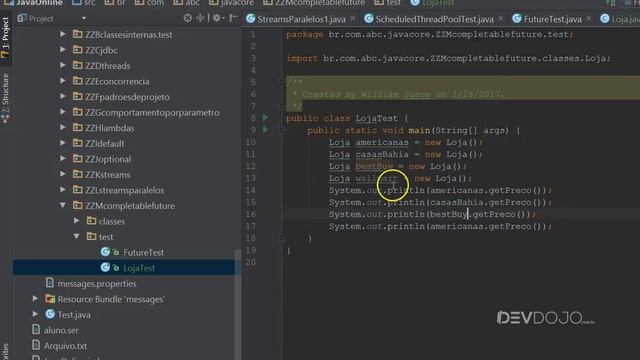Expand Resource Bundle 'messages'

[36, 299]
